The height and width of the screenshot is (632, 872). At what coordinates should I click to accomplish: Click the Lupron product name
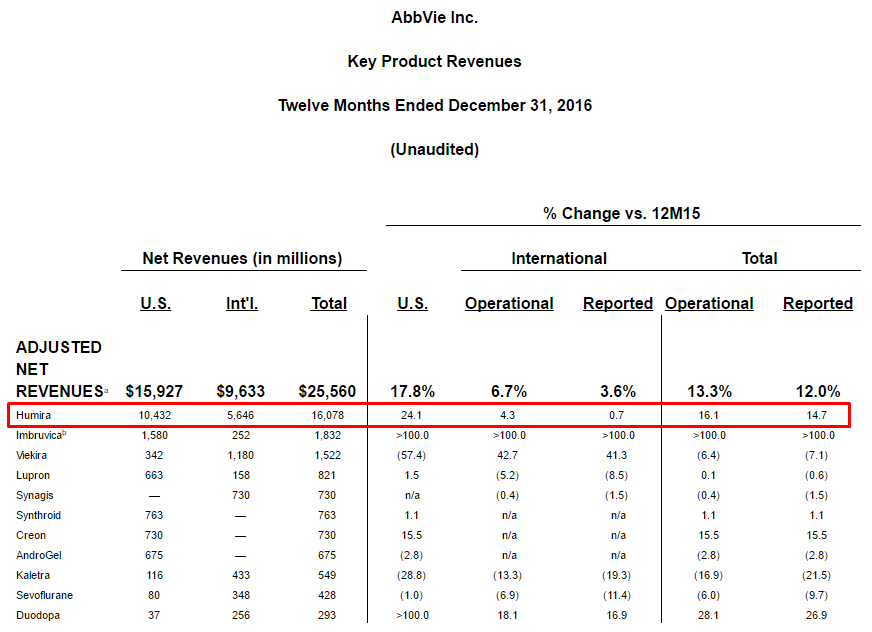[33, 475]
